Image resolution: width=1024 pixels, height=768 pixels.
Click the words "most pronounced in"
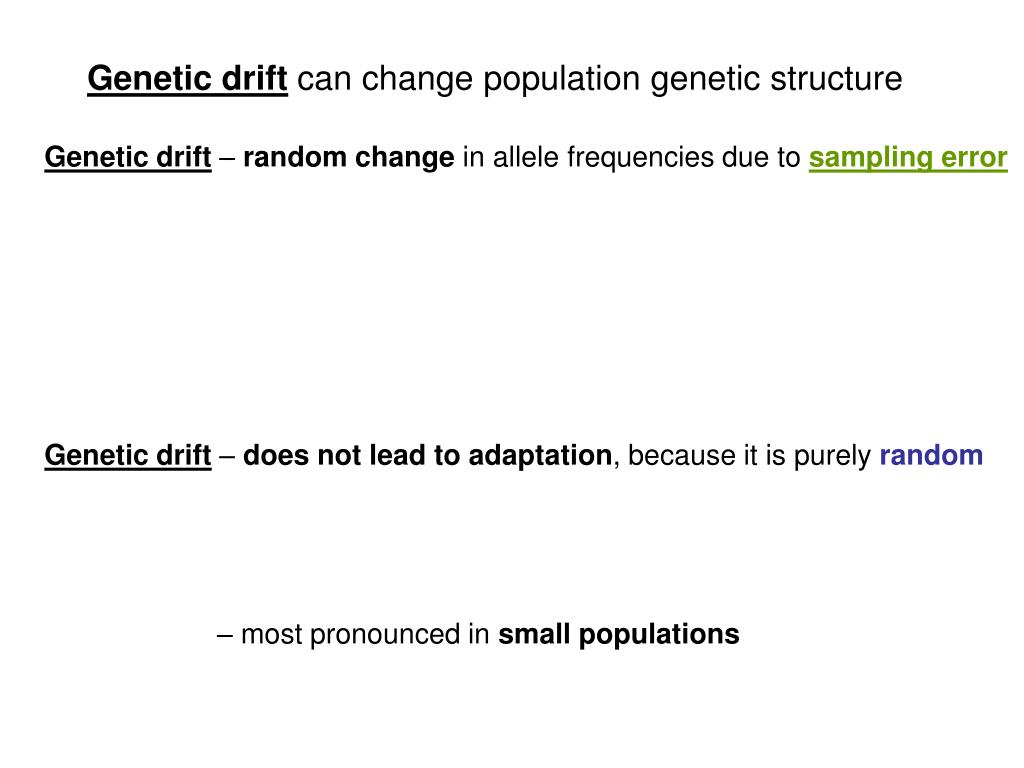(x=365, y=635)
